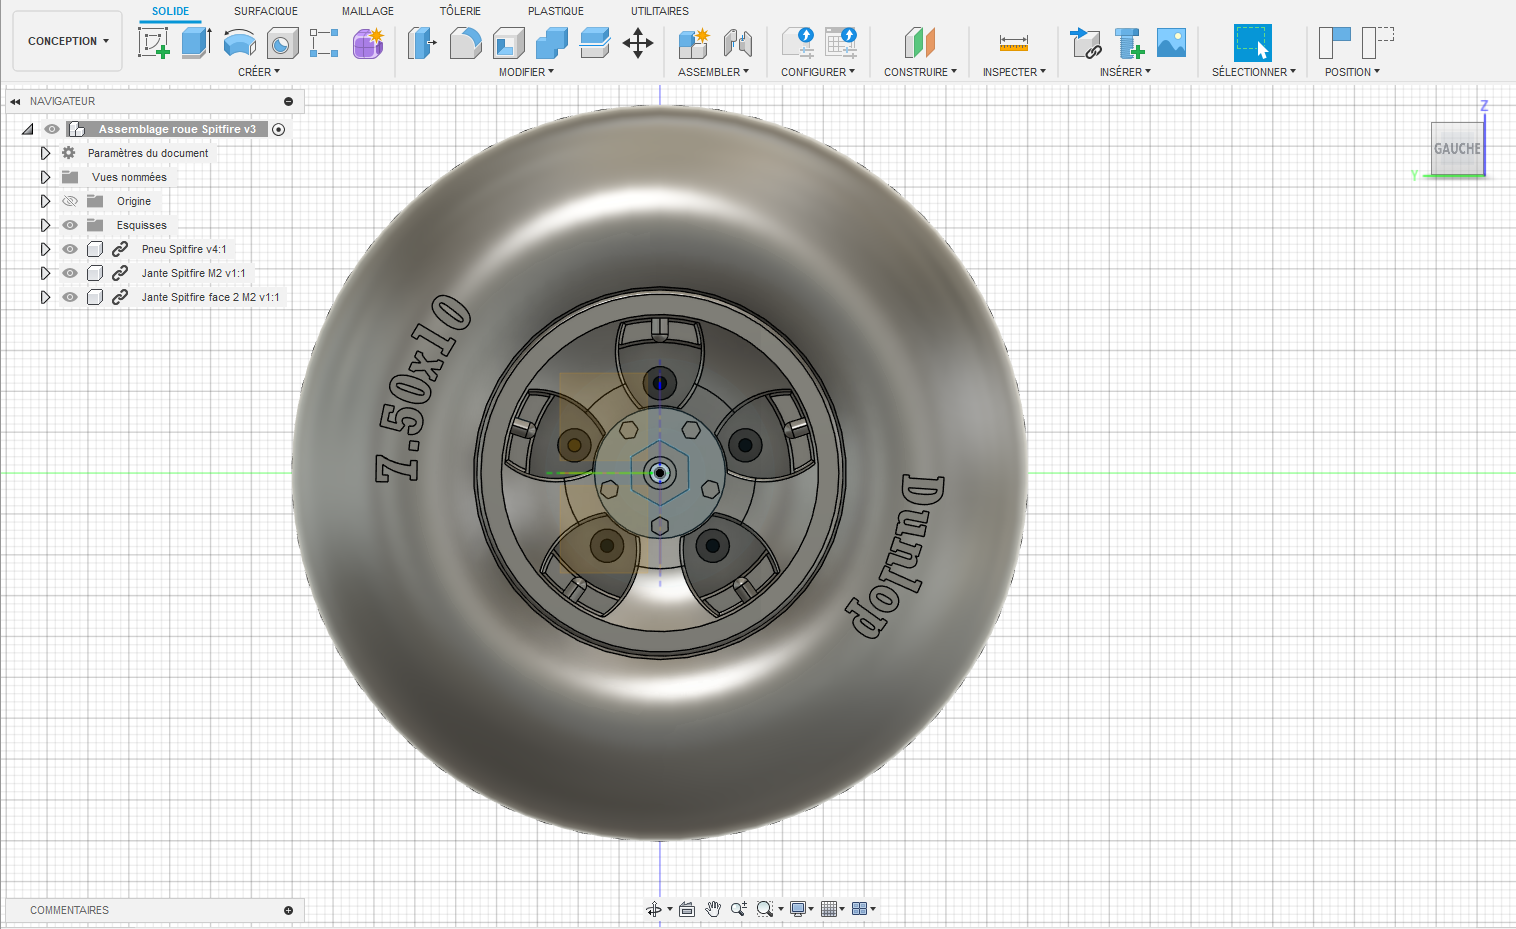This screenshot has height=929, width=1516.
Task: Switch to the MAILLAGE tab
Action: point(368,11)
